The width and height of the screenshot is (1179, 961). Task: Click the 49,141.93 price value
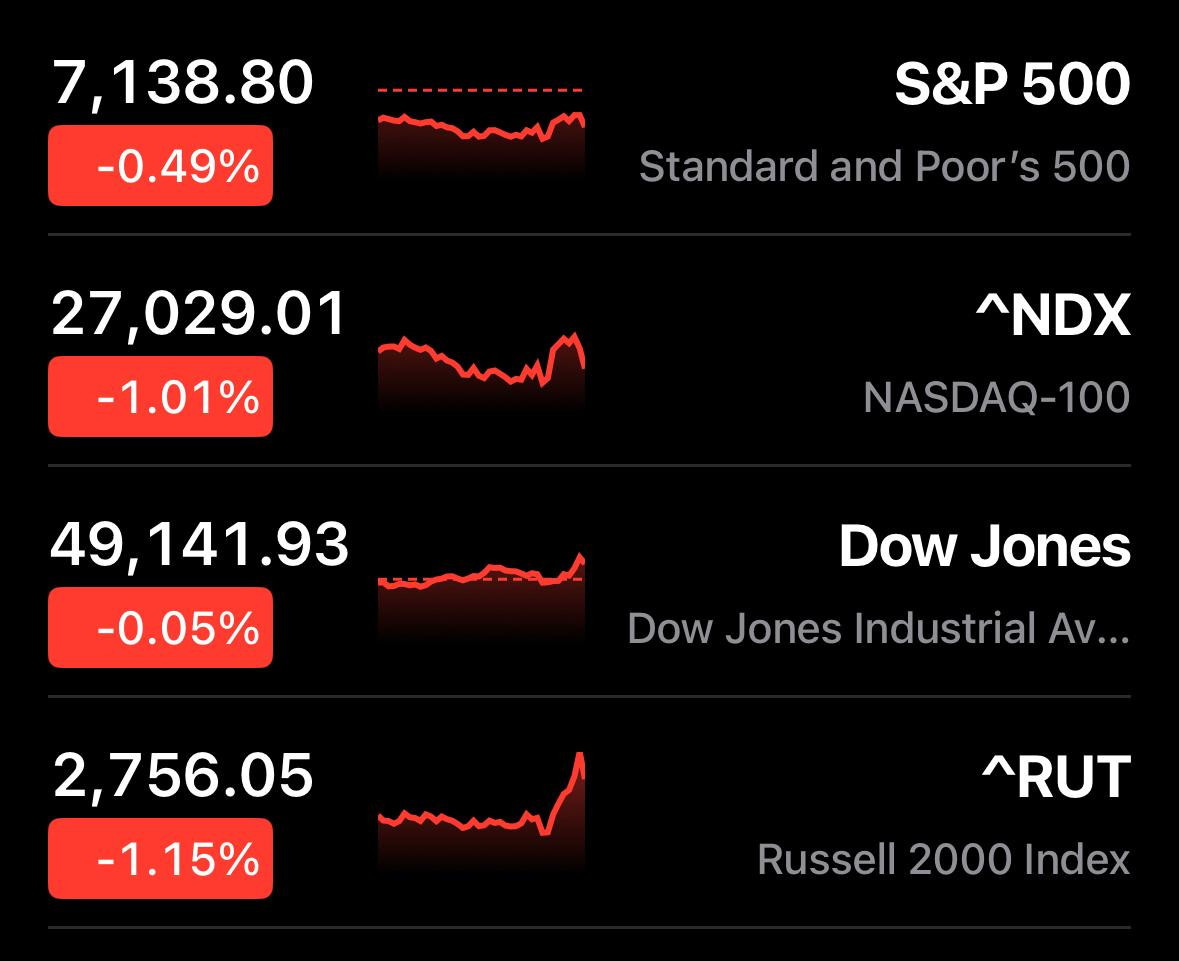point(200,545)
